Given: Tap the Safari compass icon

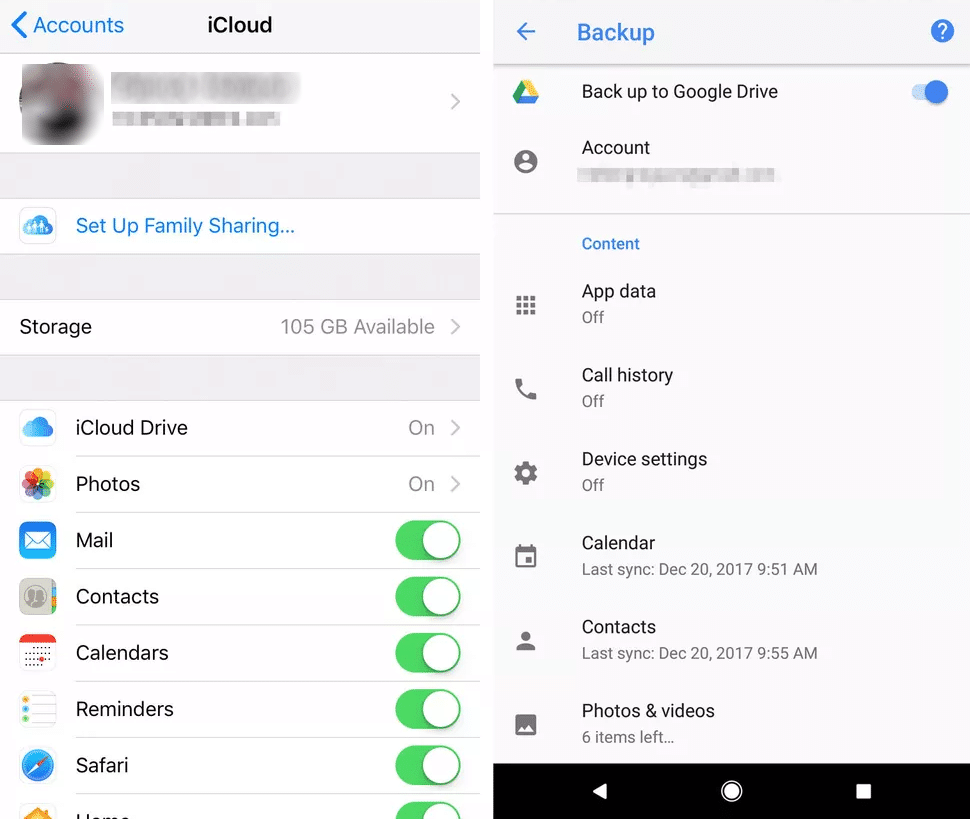Looking at the screenshot, I should tap(38, 766).
